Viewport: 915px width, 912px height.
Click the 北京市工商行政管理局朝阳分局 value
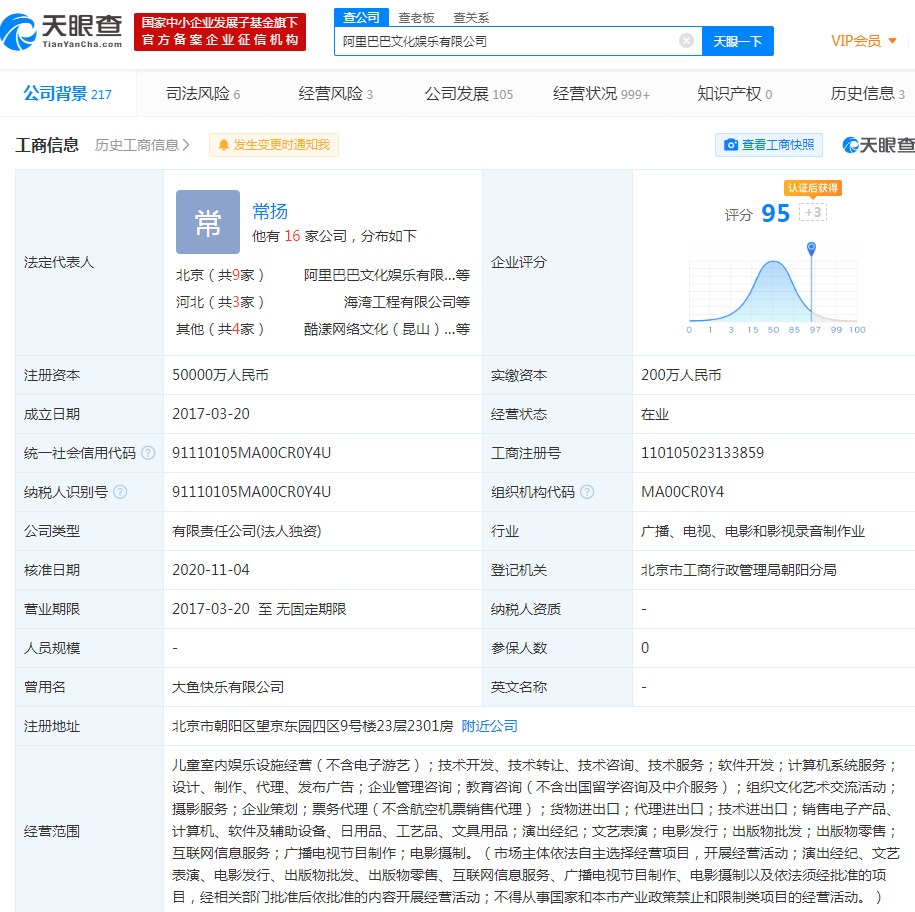[739, 569]
